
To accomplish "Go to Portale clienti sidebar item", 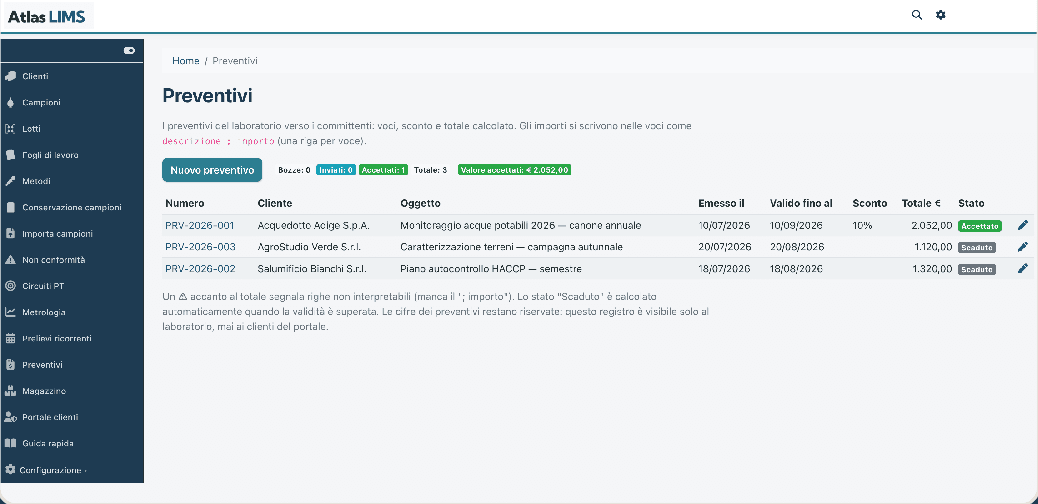I will point(50,417).
